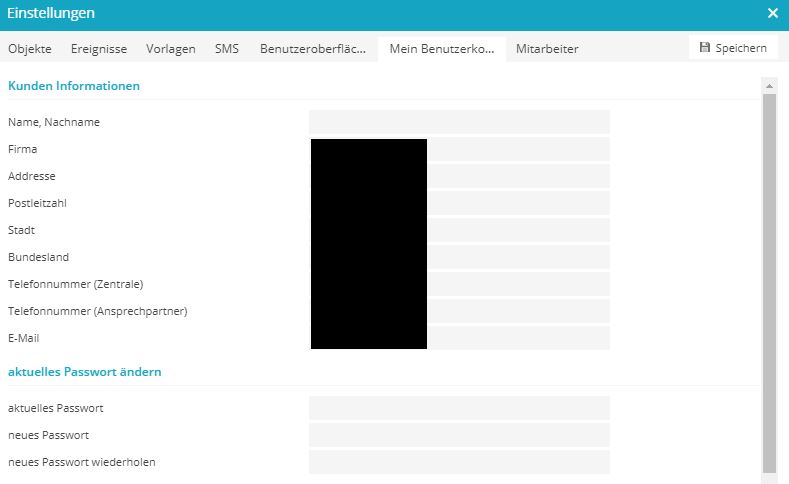The height and width of the screenshot is (484, 789).
Task: Click the Einstellungen title text
Action: [51, 13]
